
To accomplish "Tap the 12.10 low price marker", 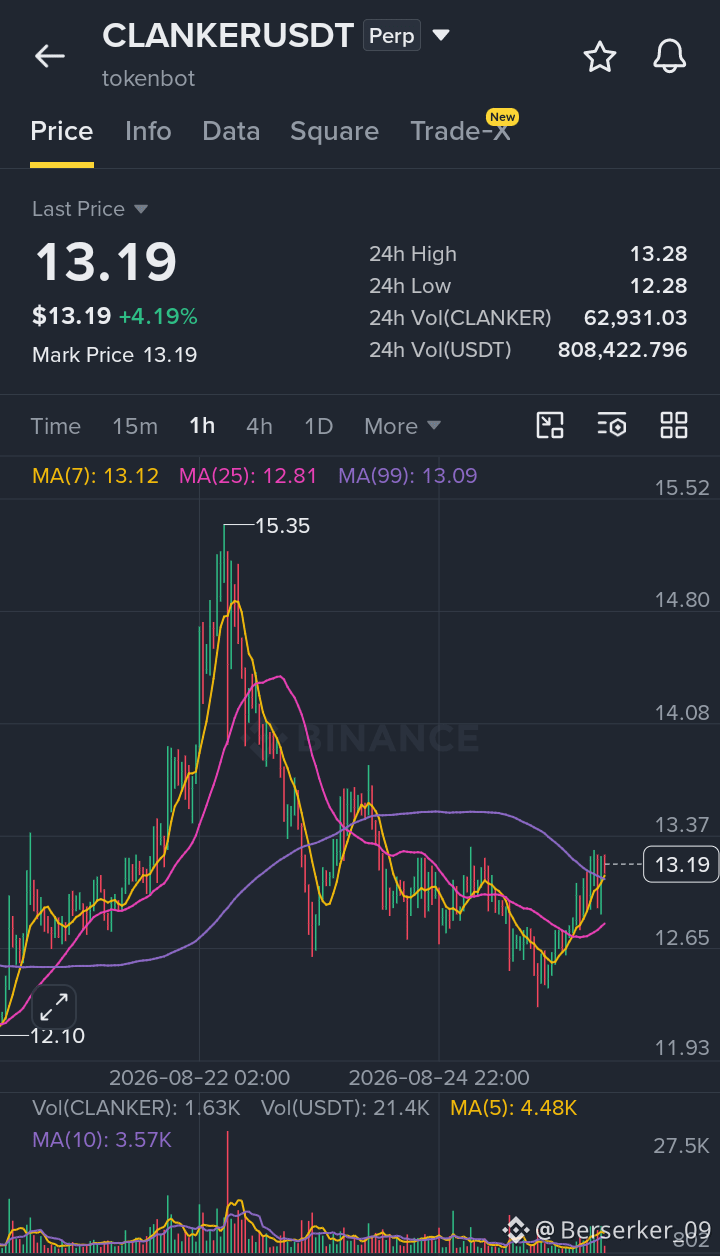I will (x=58, y=1036).
